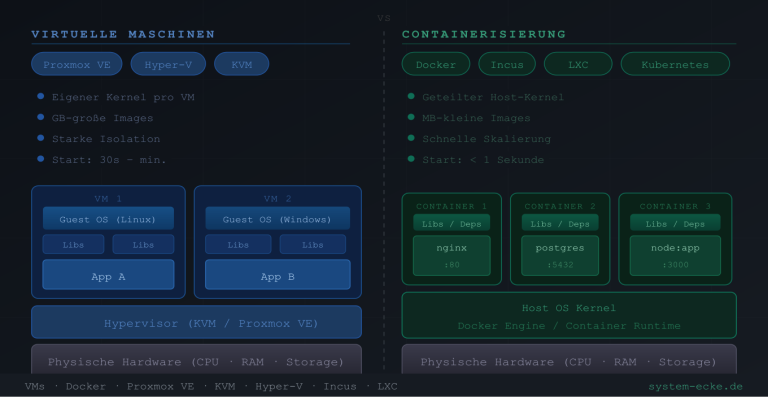This screenshot has height=407, width=768.
Task: Click 'Incus' in the footer keyword line
Action: [340, 386]
